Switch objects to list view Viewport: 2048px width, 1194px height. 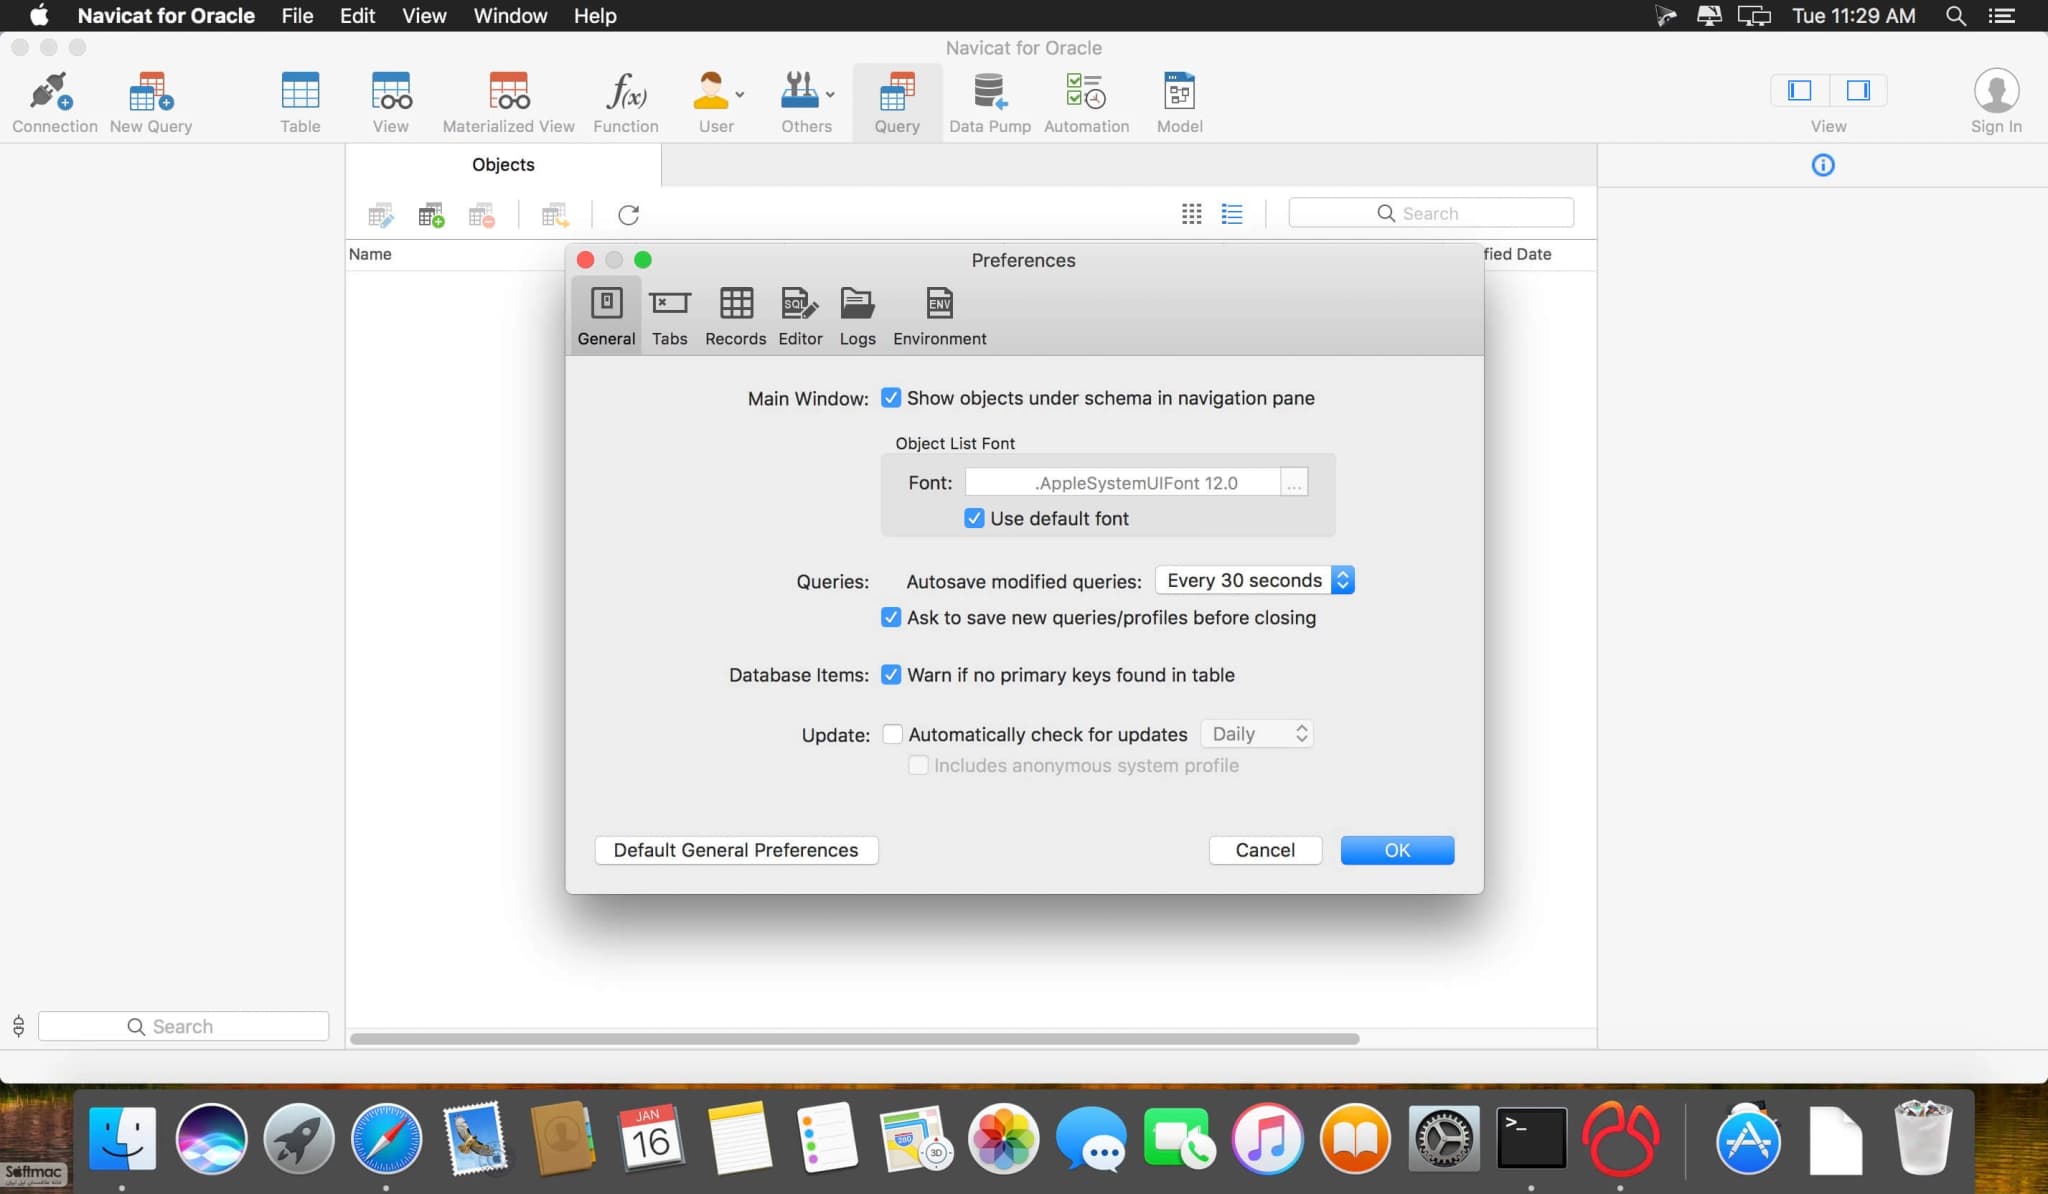[x=1232, y=214]
